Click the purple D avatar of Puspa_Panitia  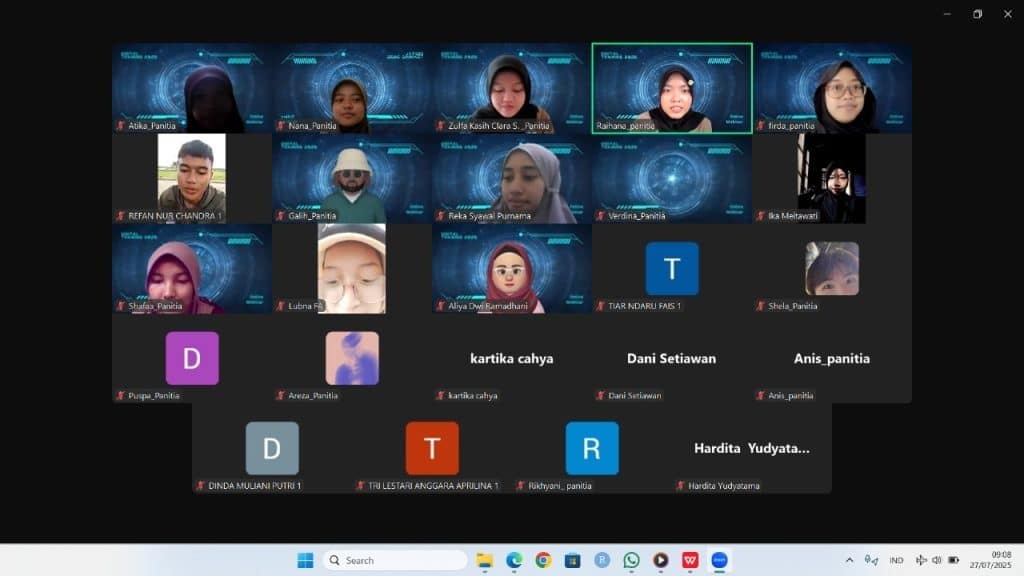point(192,358)
